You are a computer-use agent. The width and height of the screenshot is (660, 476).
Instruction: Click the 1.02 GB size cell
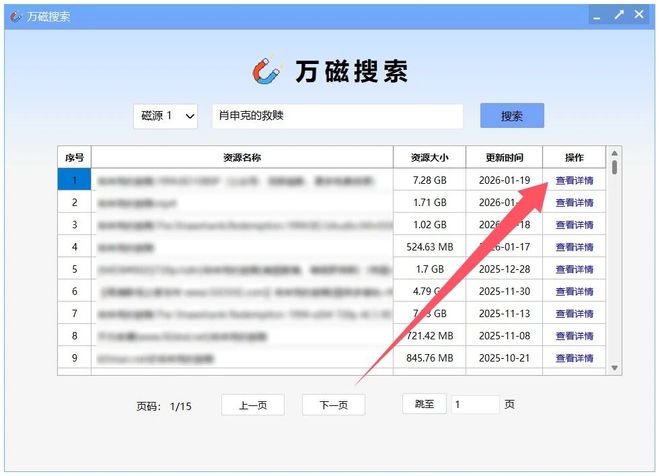[x=429, y=225]
